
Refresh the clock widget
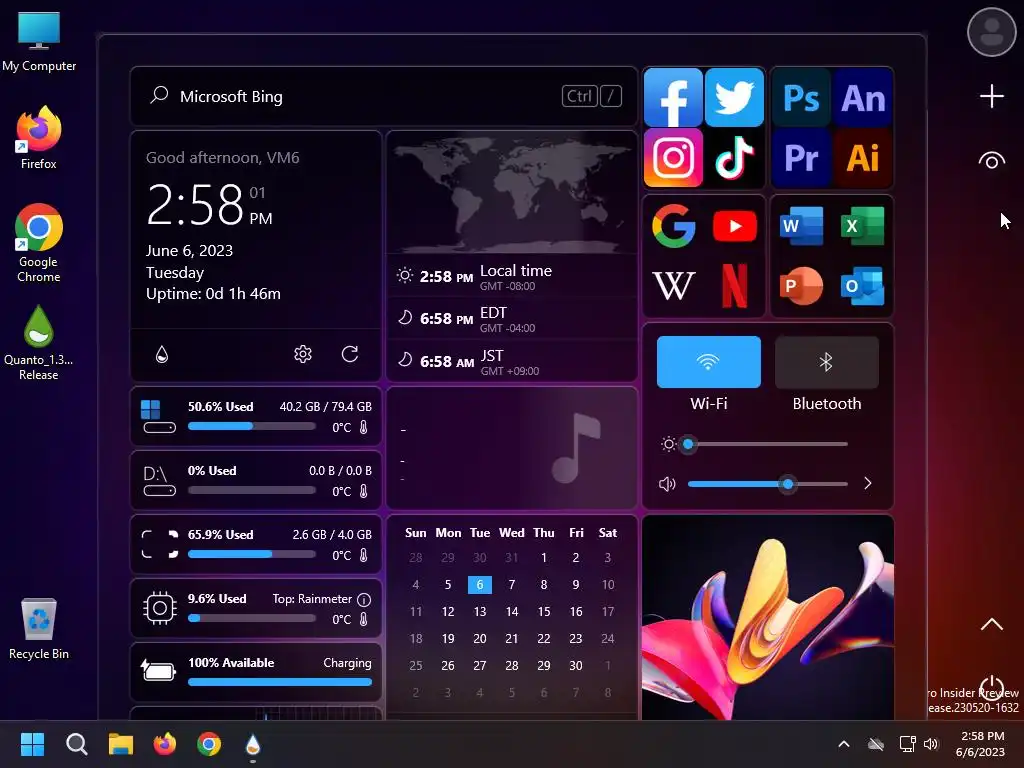coord(350,354)
